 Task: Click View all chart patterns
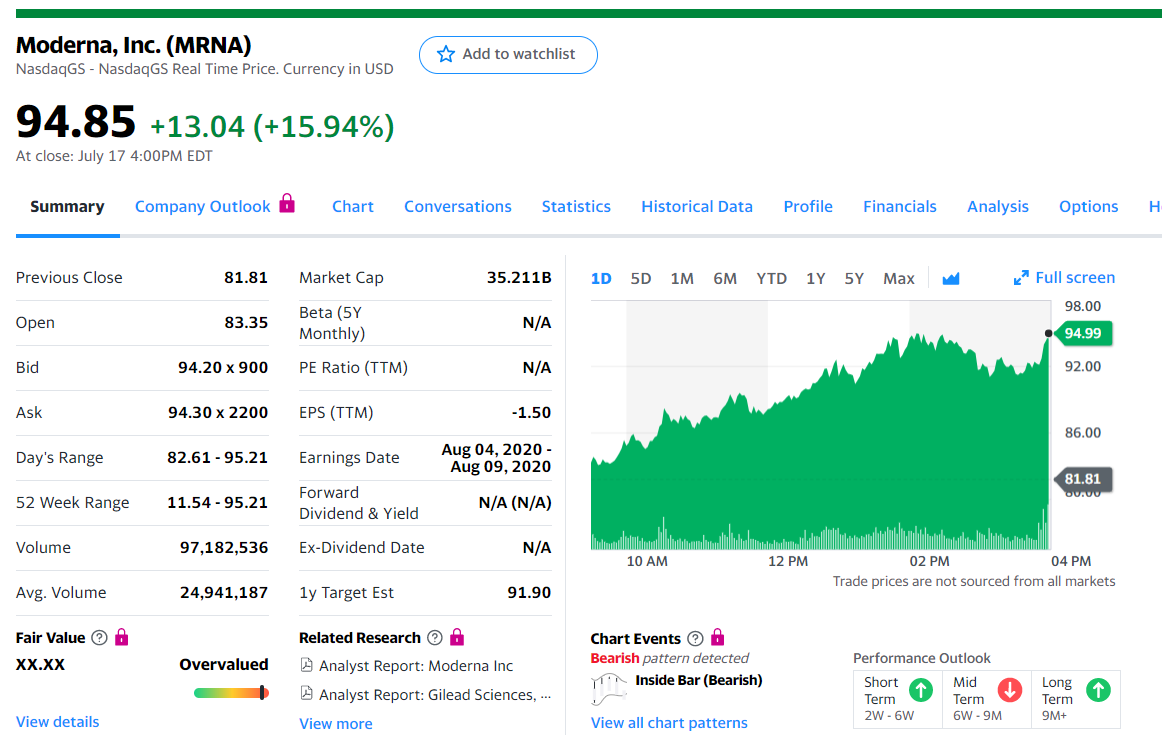pos(669,723)
